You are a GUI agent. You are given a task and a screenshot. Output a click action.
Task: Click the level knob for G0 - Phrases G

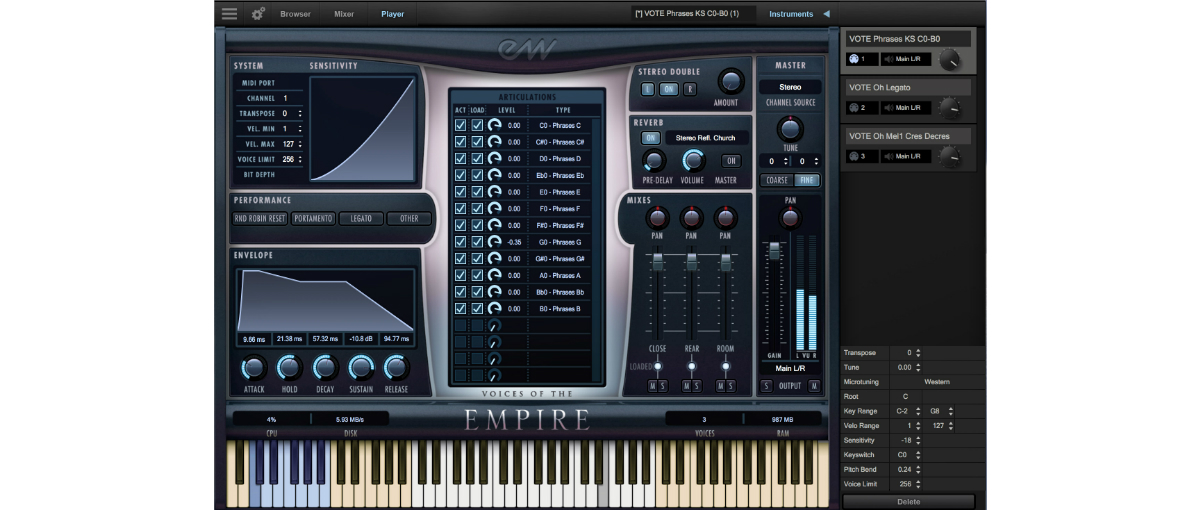point(495,242)
